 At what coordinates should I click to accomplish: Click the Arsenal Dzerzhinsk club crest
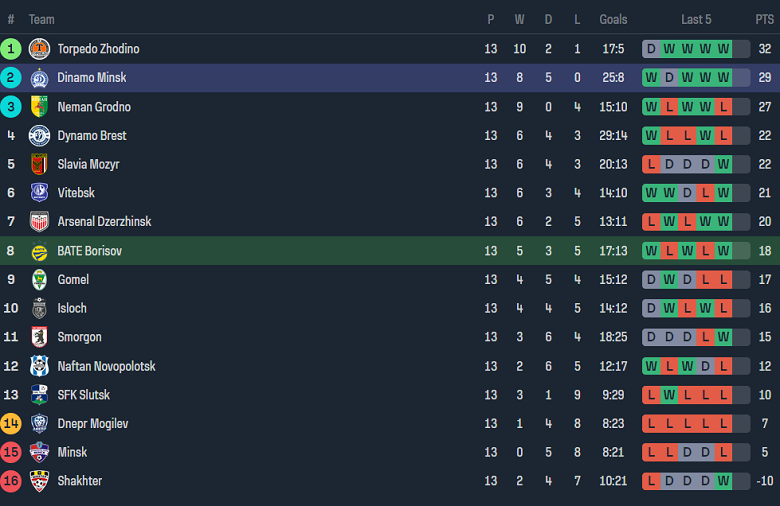39,222
